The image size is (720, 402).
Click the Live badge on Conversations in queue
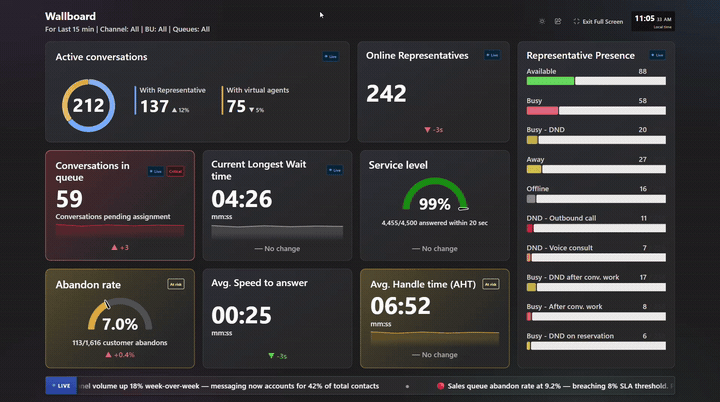coord(156,171)
